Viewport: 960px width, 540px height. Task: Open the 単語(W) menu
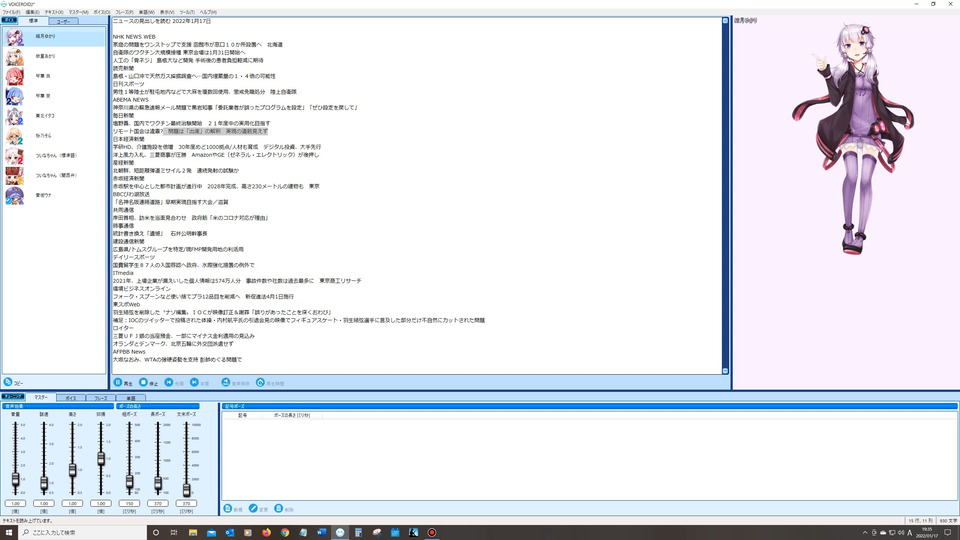tap(147, 12)
